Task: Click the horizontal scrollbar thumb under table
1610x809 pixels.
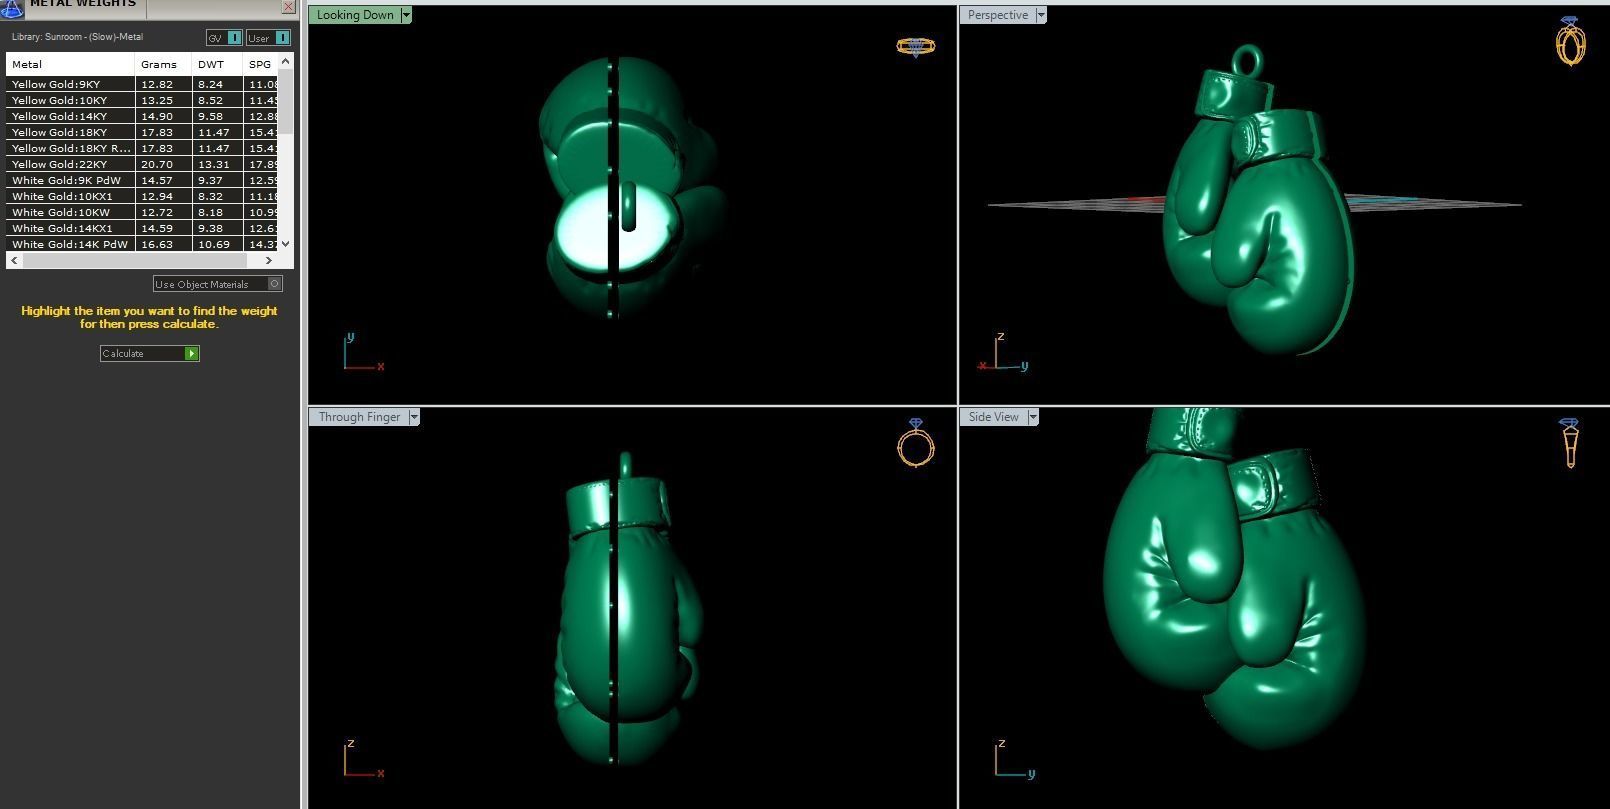Action: pyautogui.click(x=134, y=260)
